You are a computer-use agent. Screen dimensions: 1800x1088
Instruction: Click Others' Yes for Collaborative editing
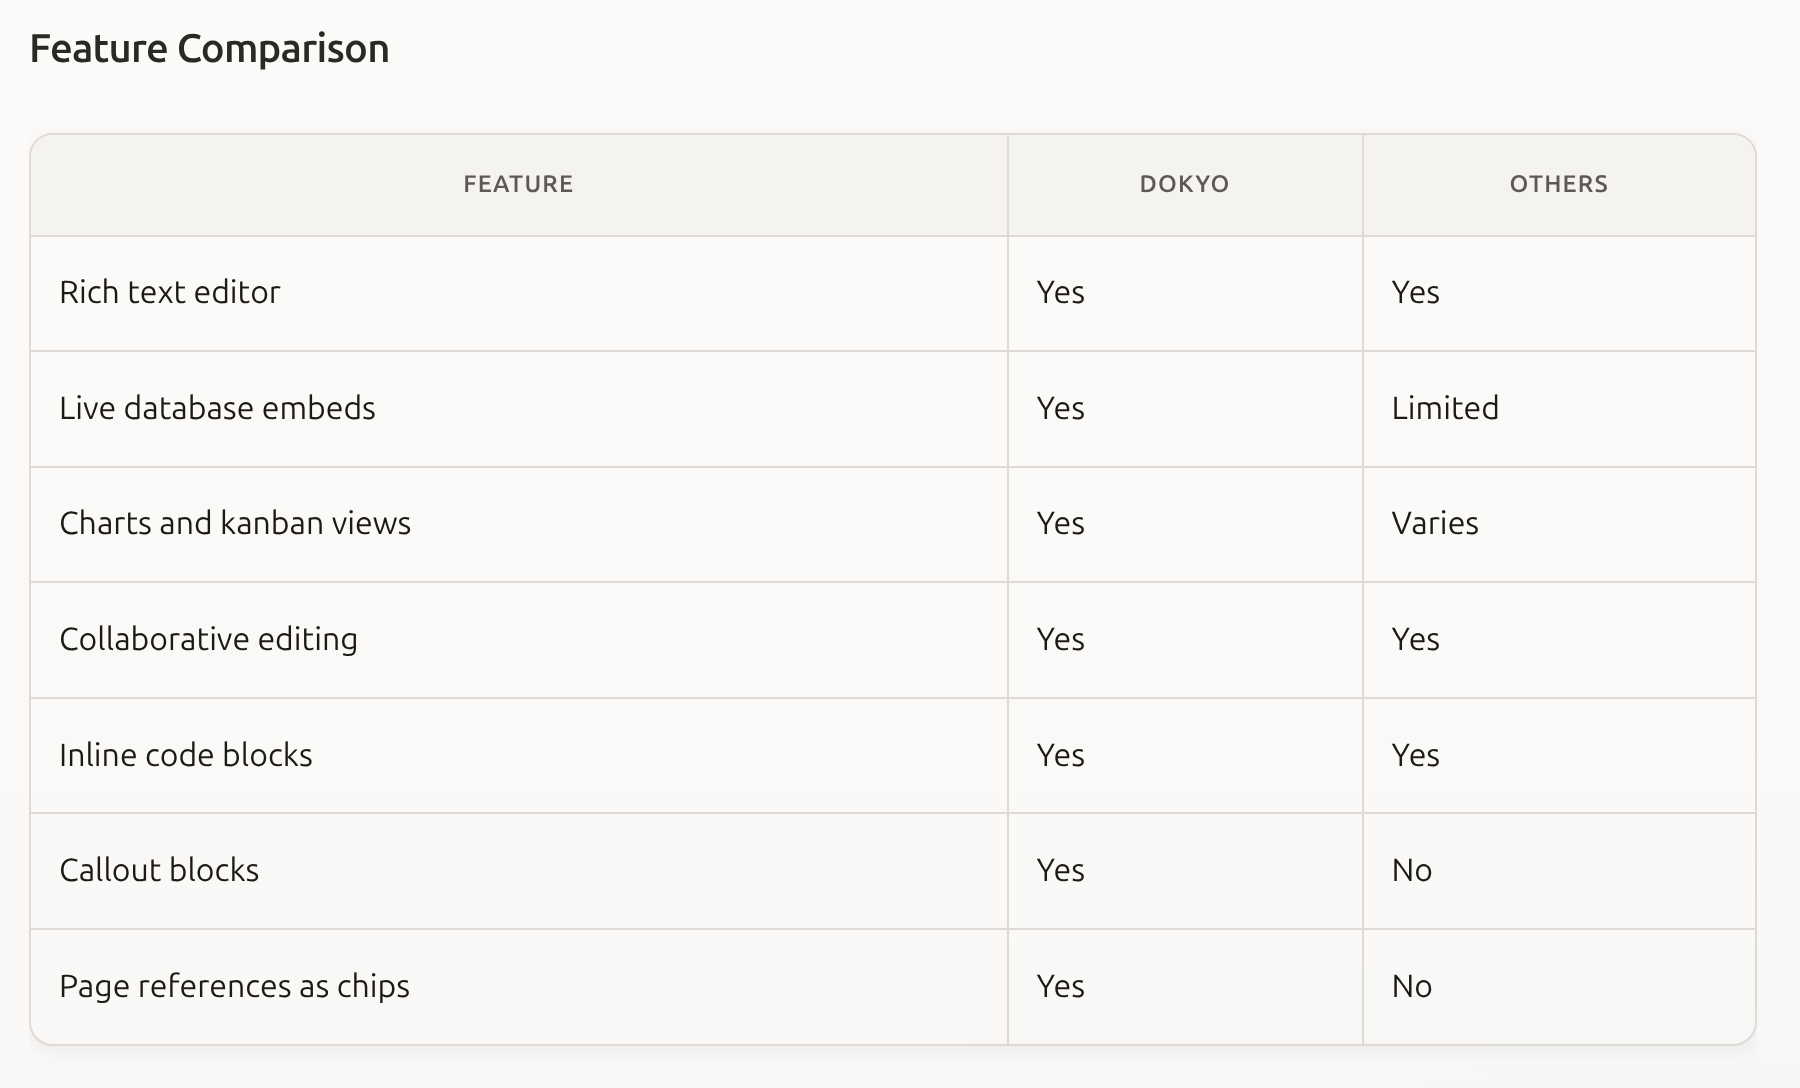(1559, 640)
